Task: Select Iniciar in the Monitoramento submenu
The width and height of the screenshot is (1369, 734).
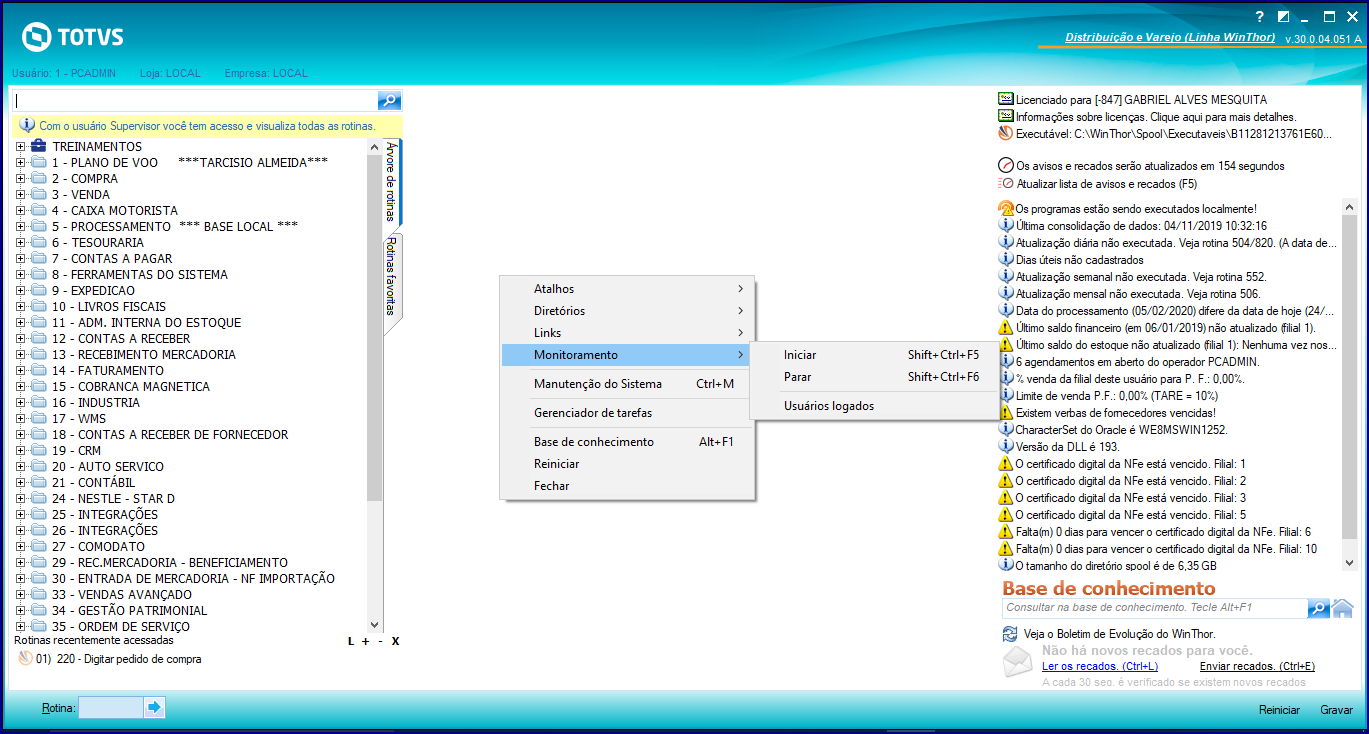Action: tap(875, 355)
